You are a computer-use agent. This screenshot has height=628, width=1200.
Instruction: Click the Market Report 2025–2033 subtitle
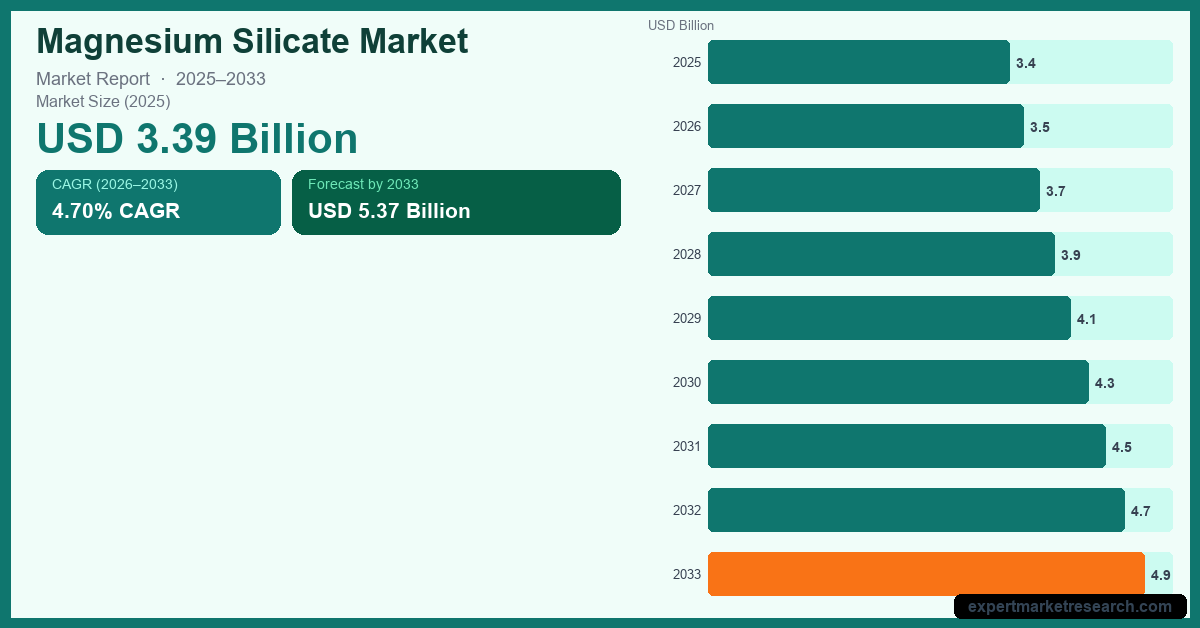click(151, 79)
